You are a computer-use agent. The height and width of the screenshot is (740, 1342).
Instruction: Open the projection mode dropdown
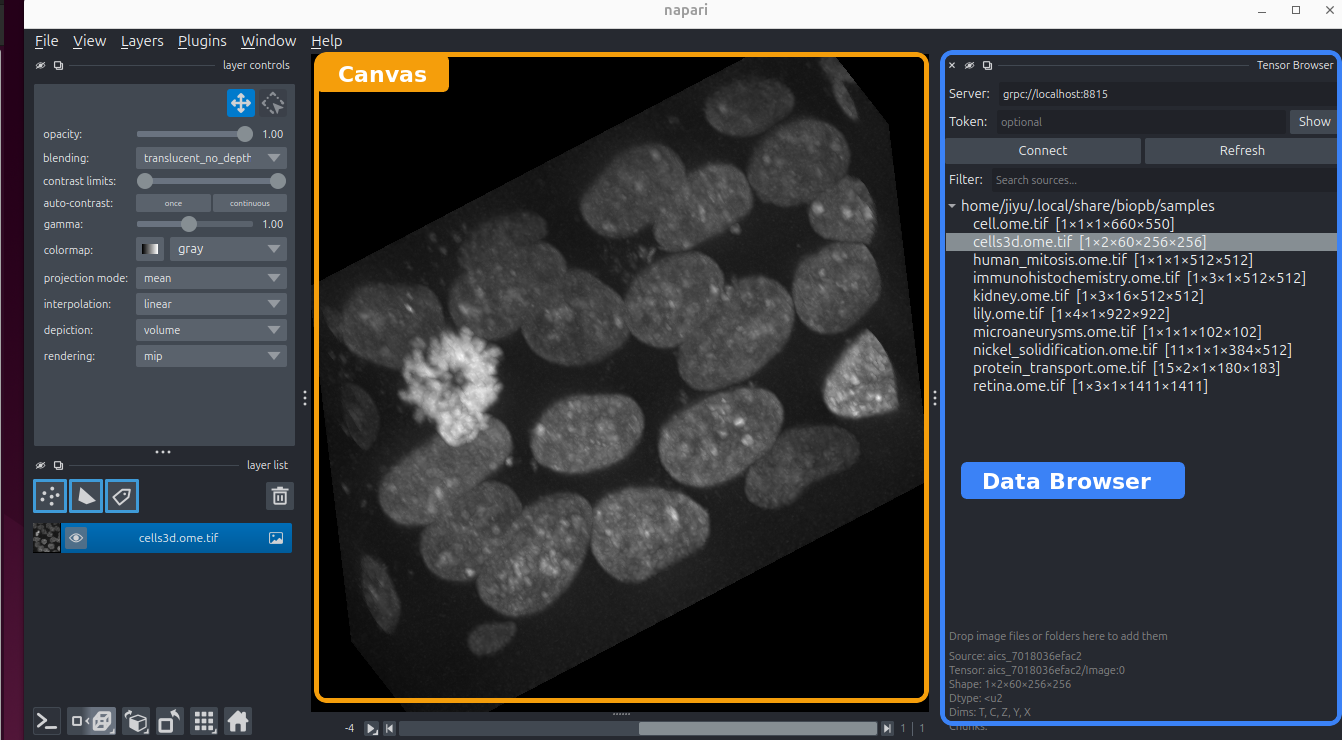click(x=211, y=278)
